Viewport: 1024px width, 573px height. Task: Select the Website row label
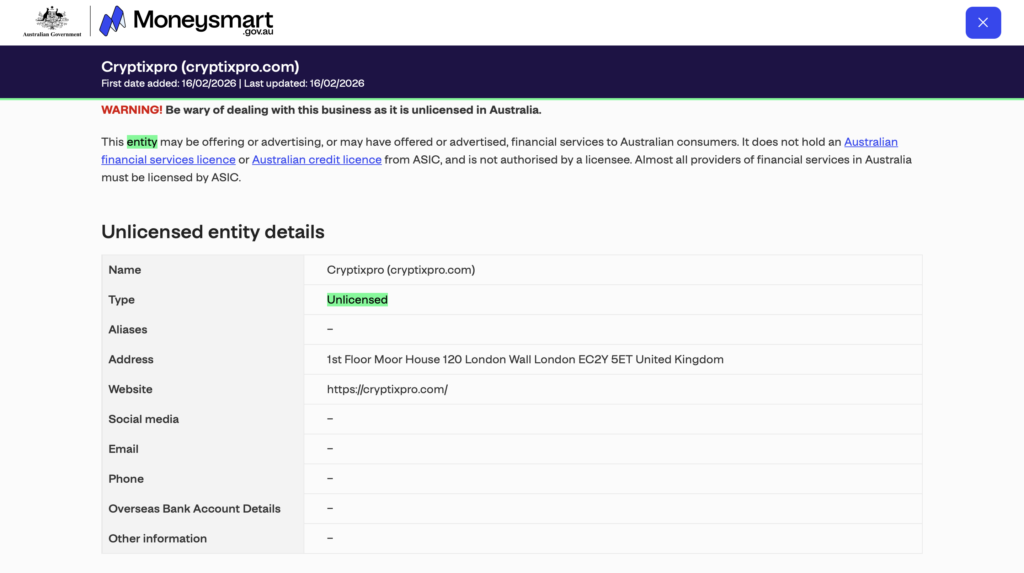point(130,389)
